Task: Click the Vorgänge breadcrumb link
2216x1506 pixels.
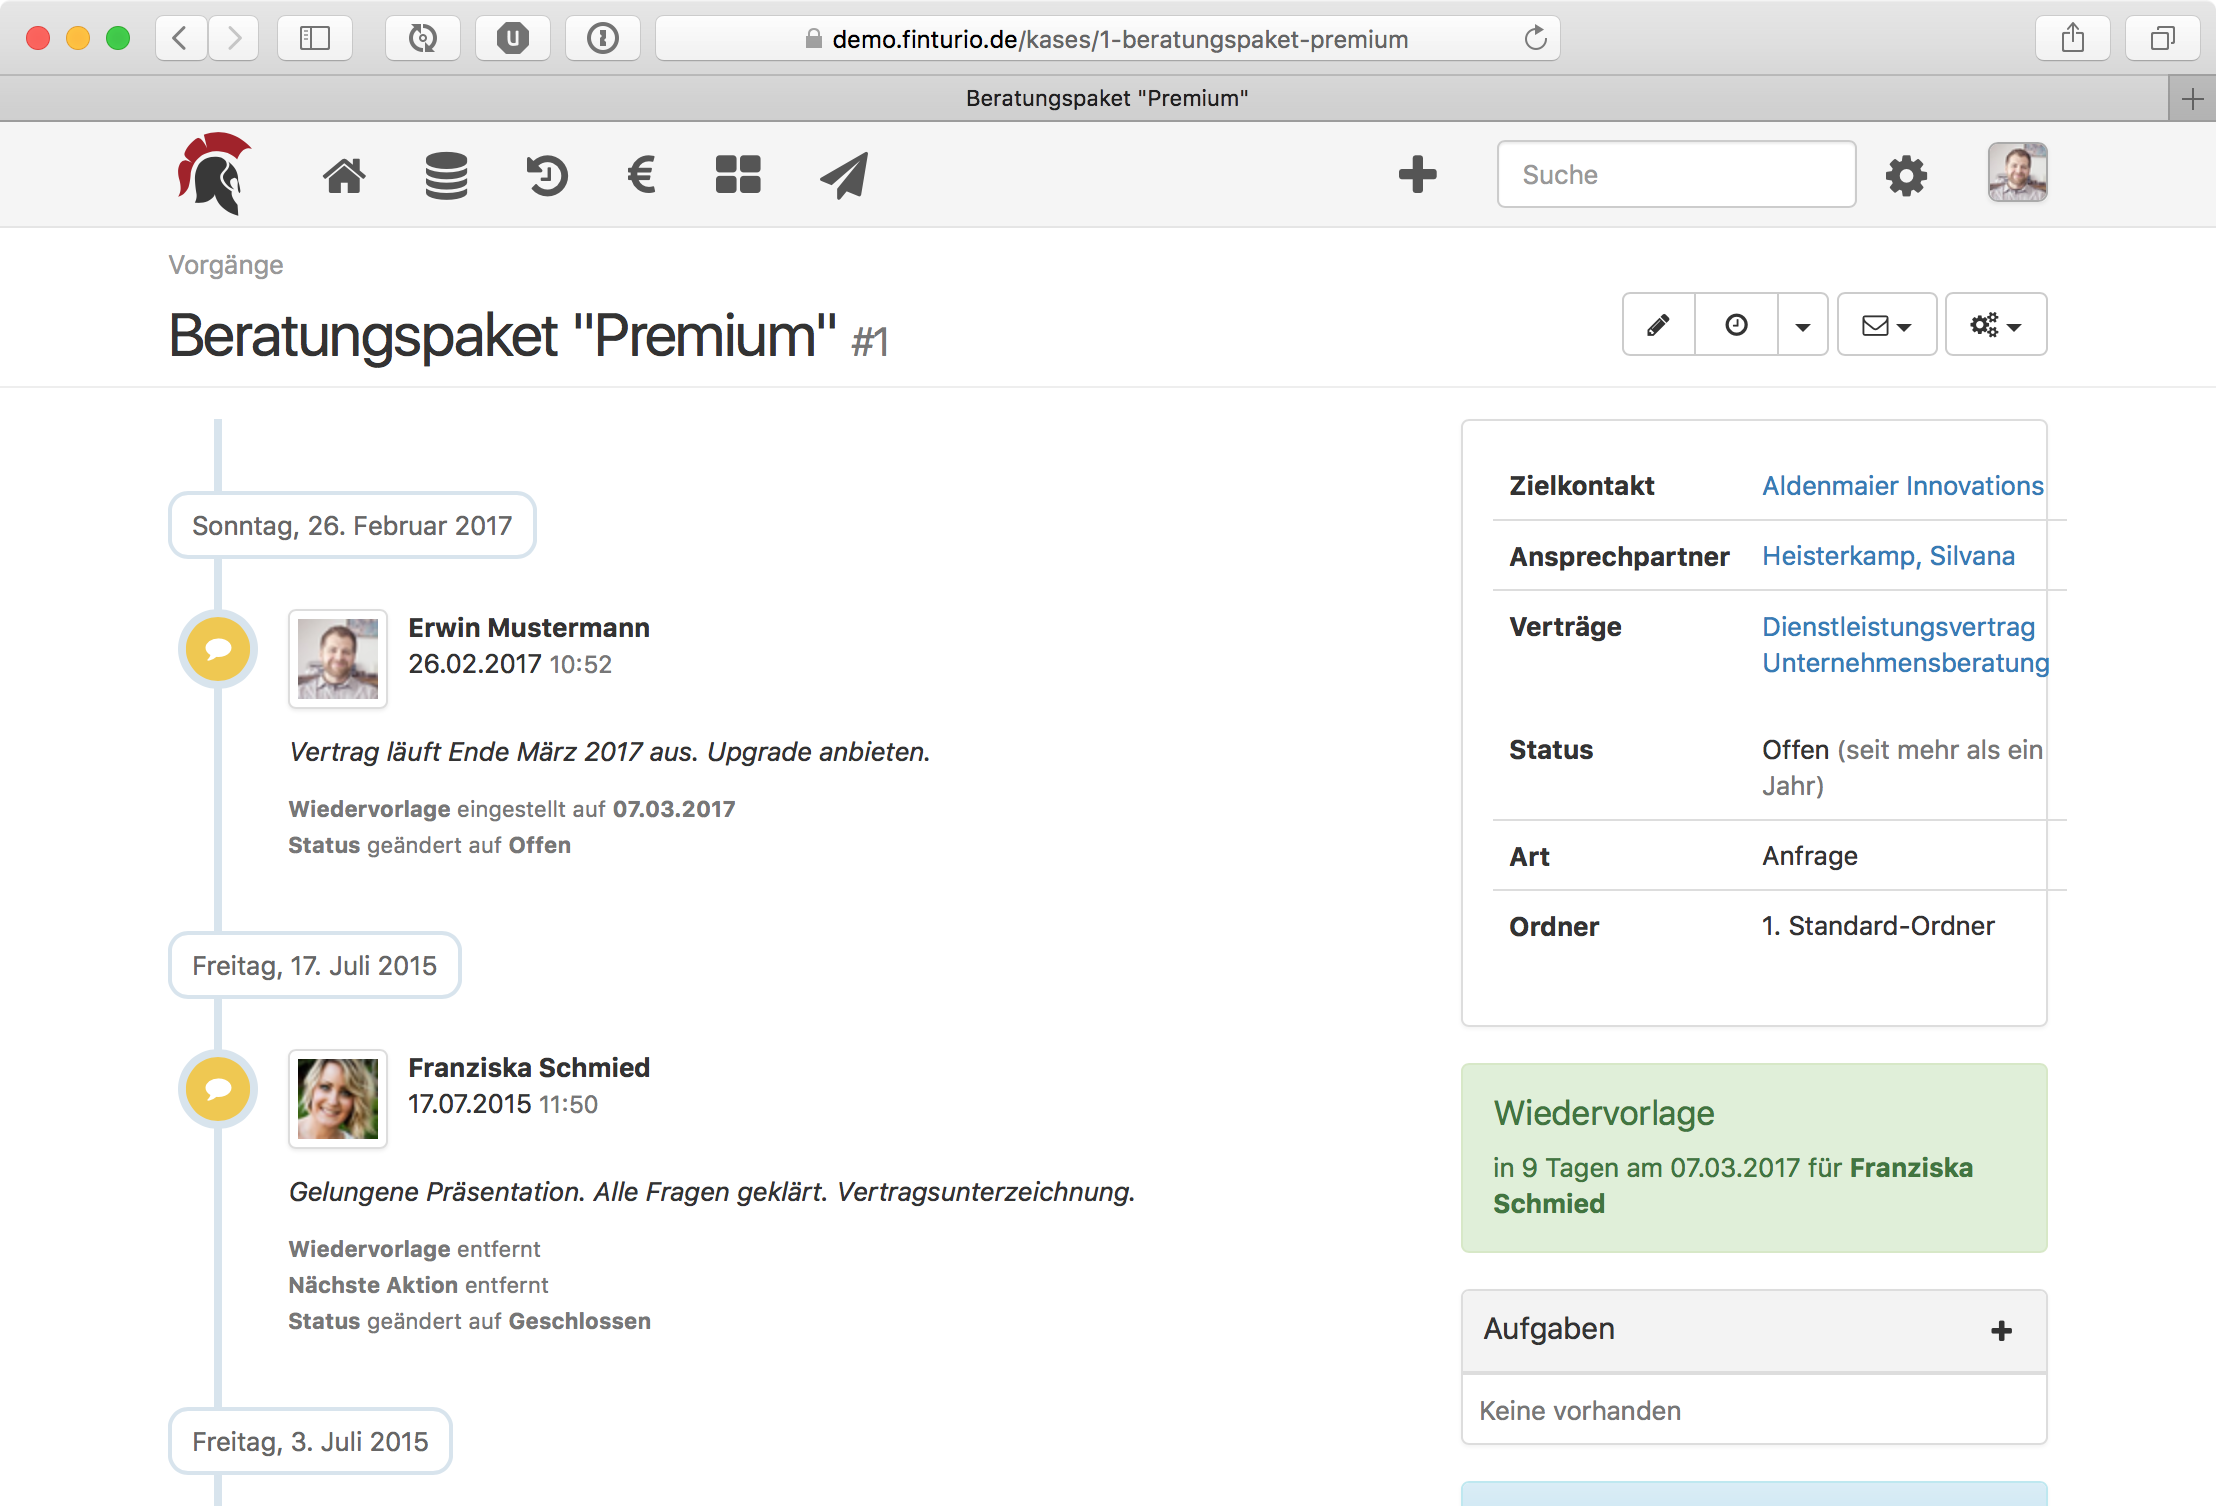Action: [x=226, y=265]
